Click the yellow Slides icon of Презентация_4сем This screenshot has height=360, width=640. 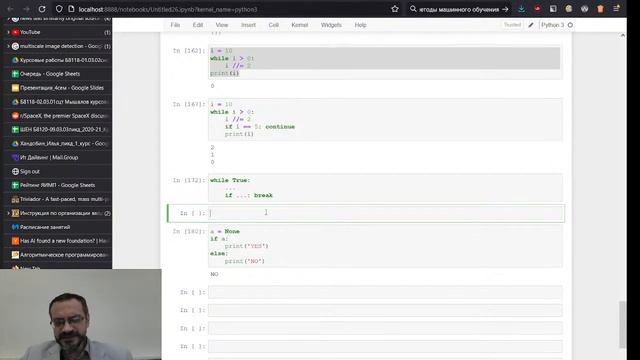click(15, 88)
